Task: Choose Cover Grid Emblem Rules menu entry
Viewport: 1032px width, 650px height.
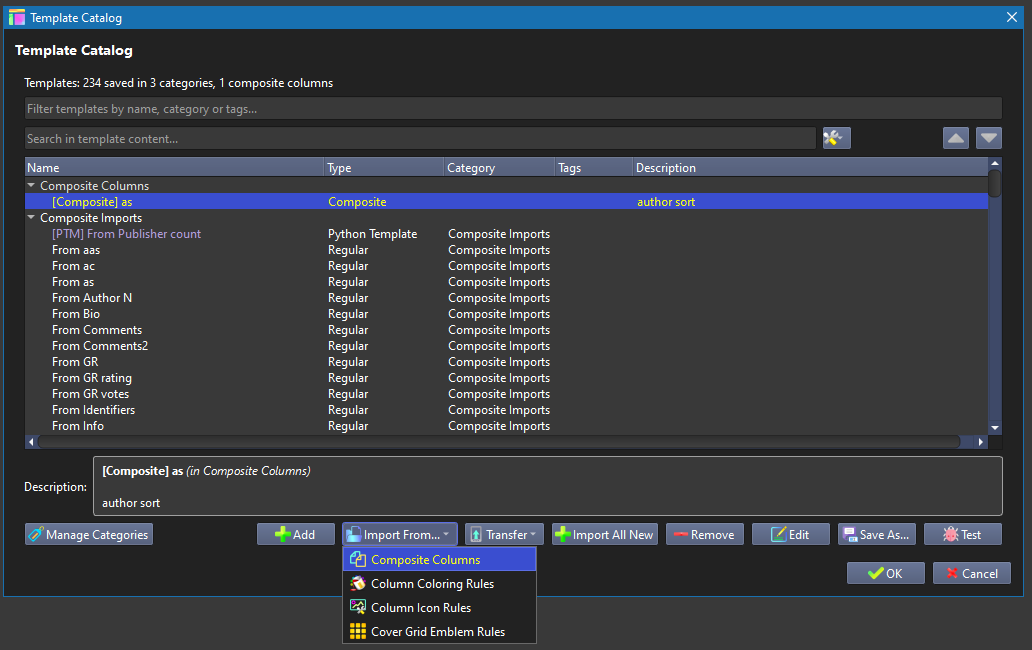Action: [440, 632]
